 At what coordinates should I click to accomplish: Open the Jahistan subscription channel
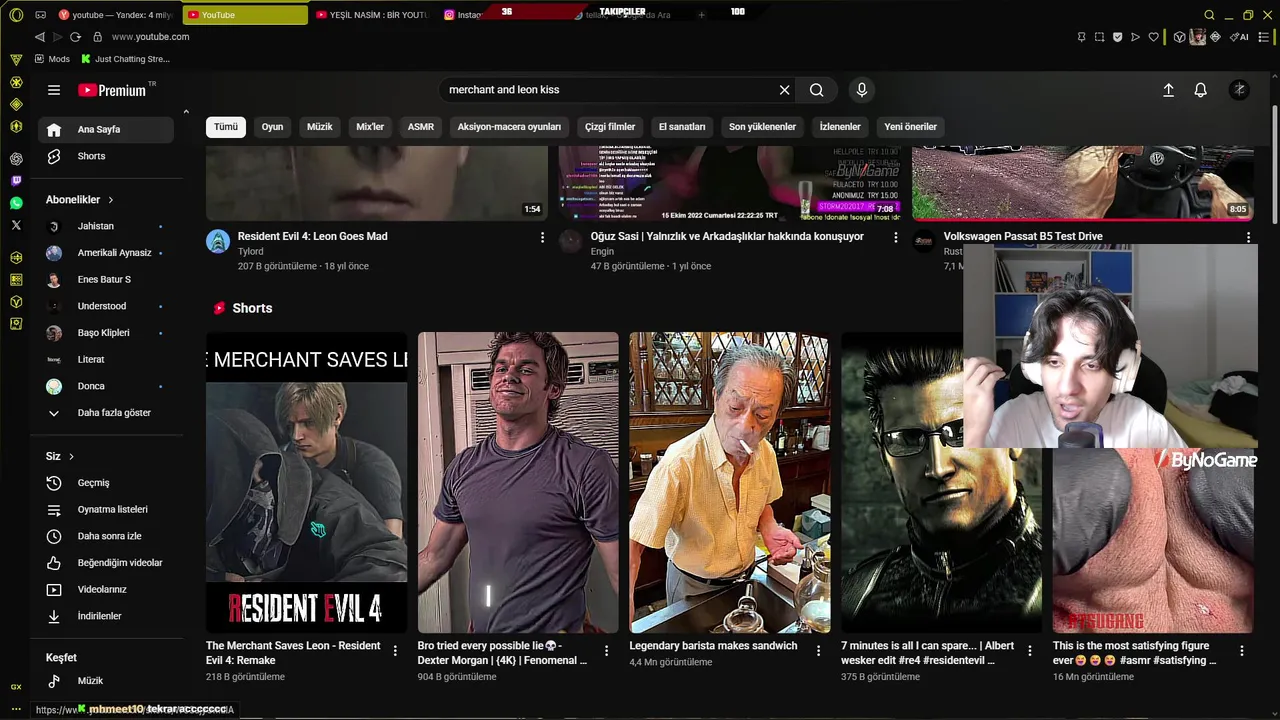pos(106,226)
